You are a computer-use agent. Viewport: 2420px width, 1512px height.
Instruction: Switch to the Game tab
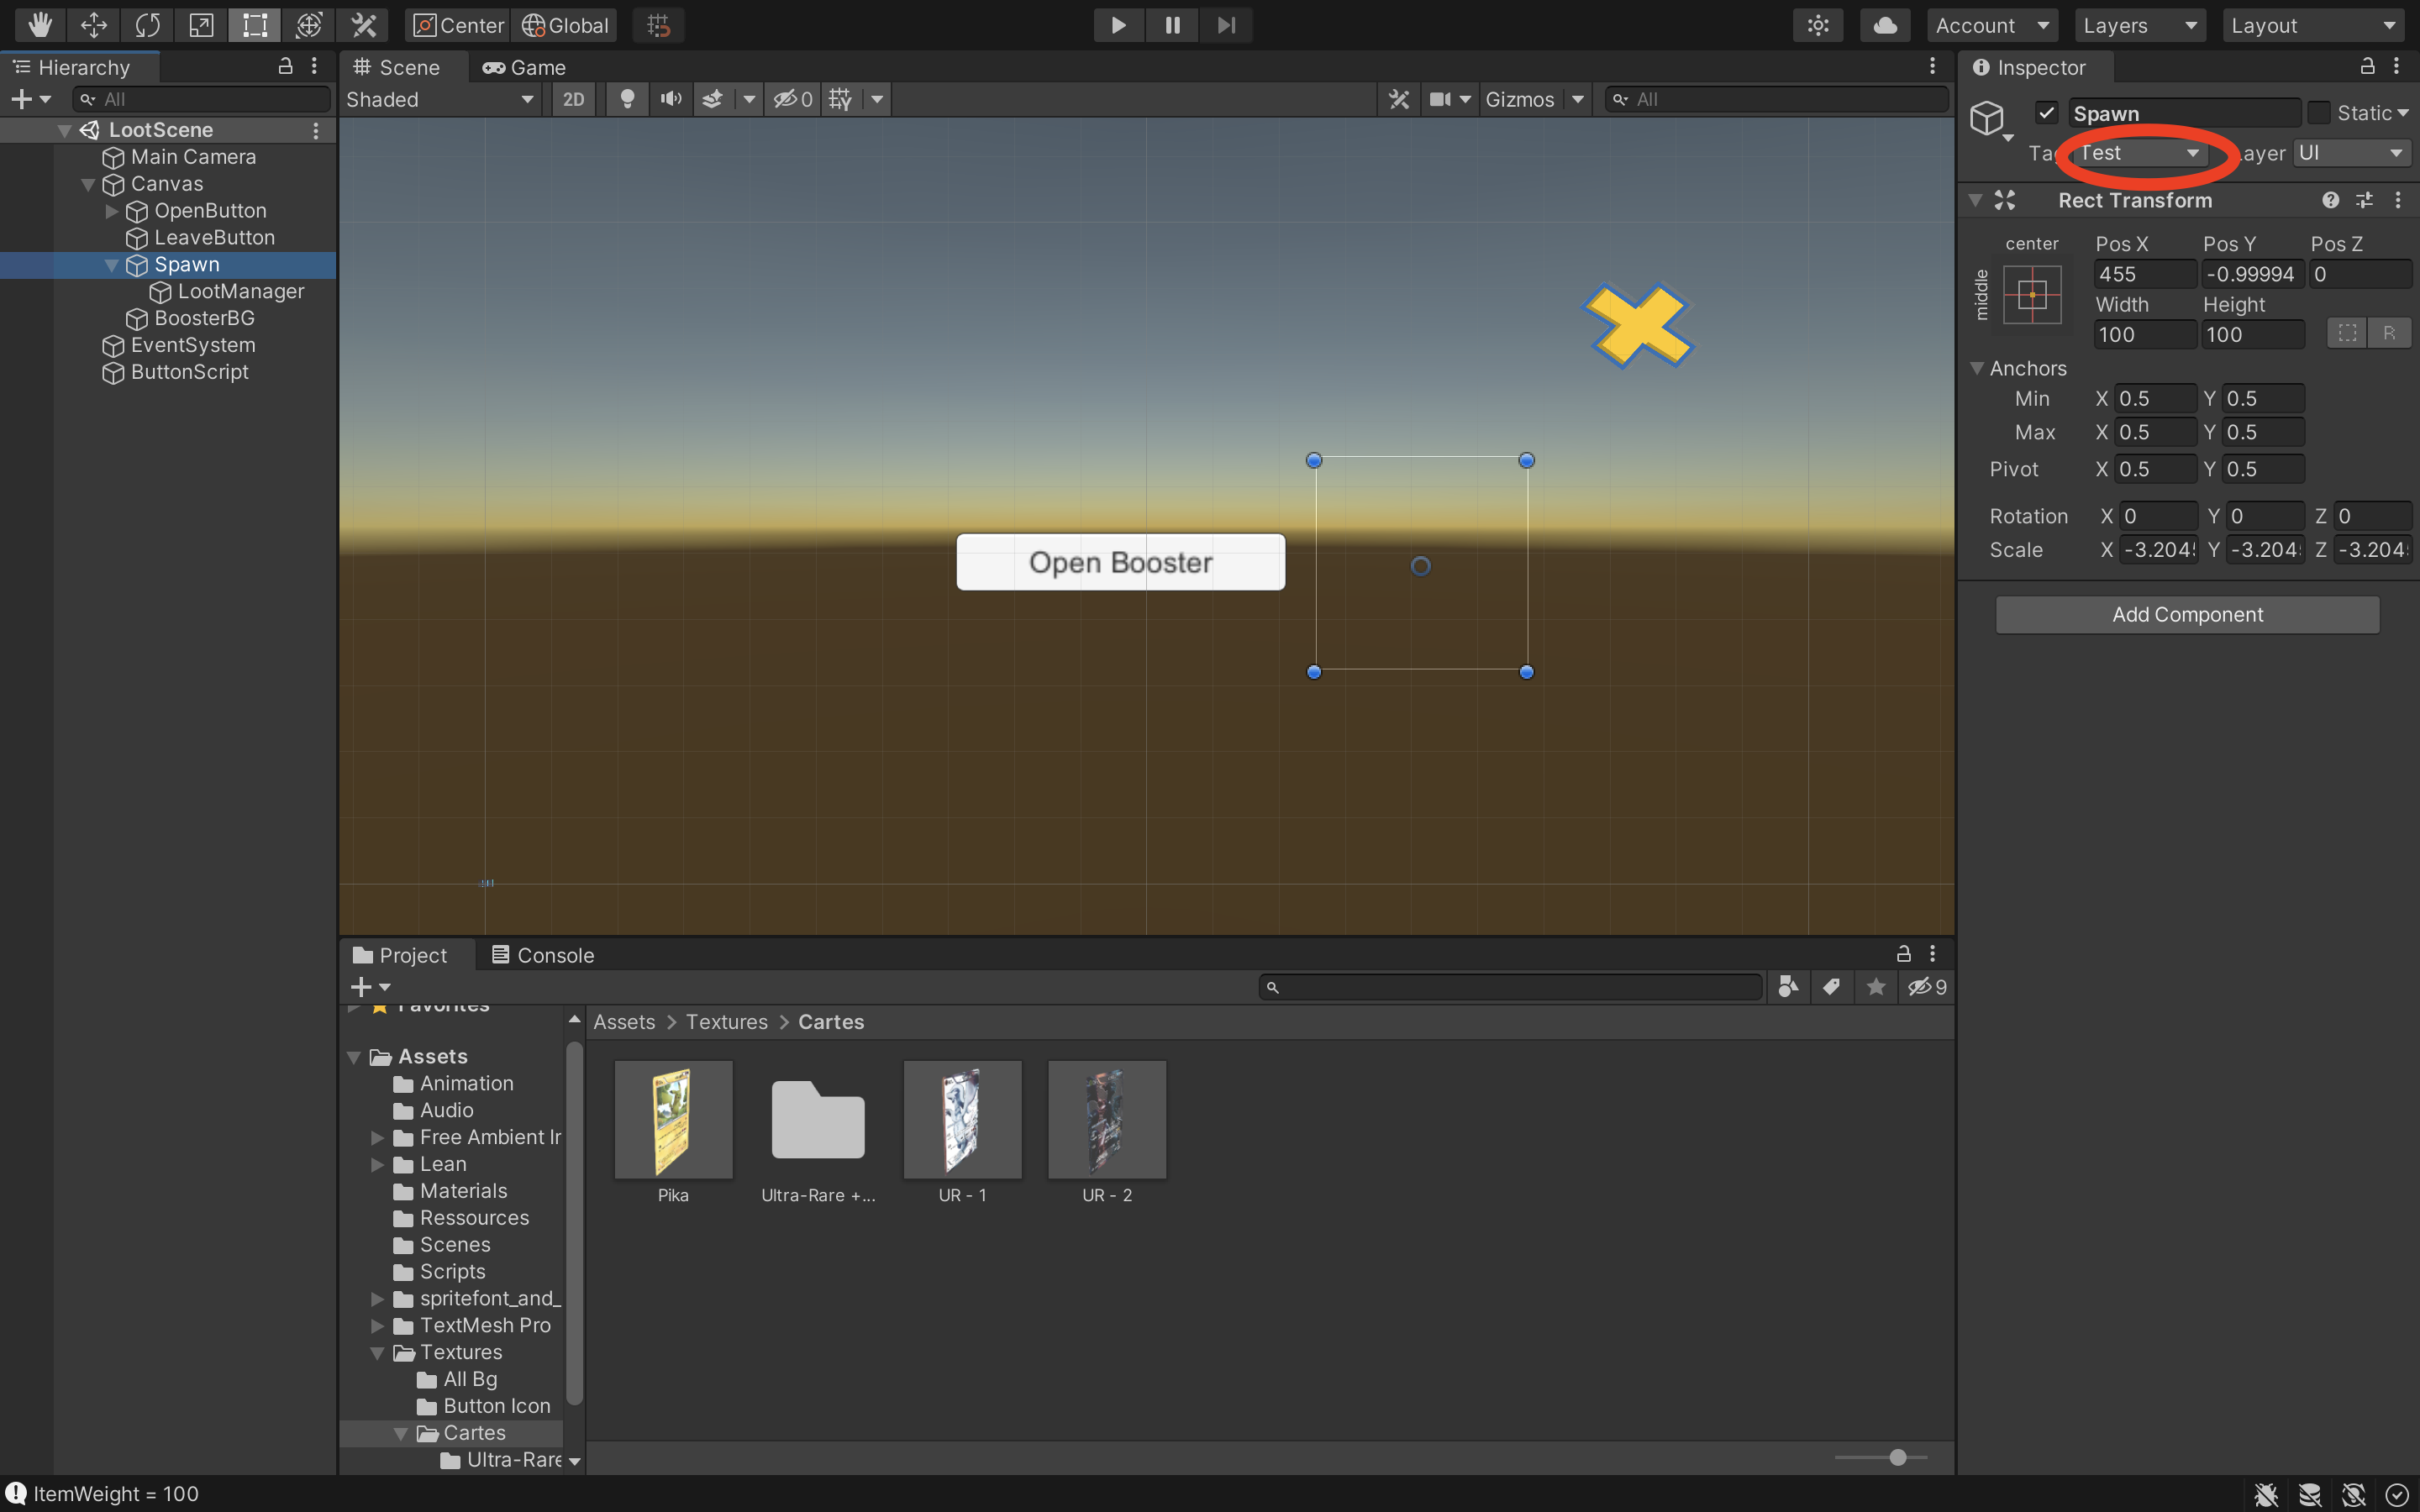pos(524,67)
